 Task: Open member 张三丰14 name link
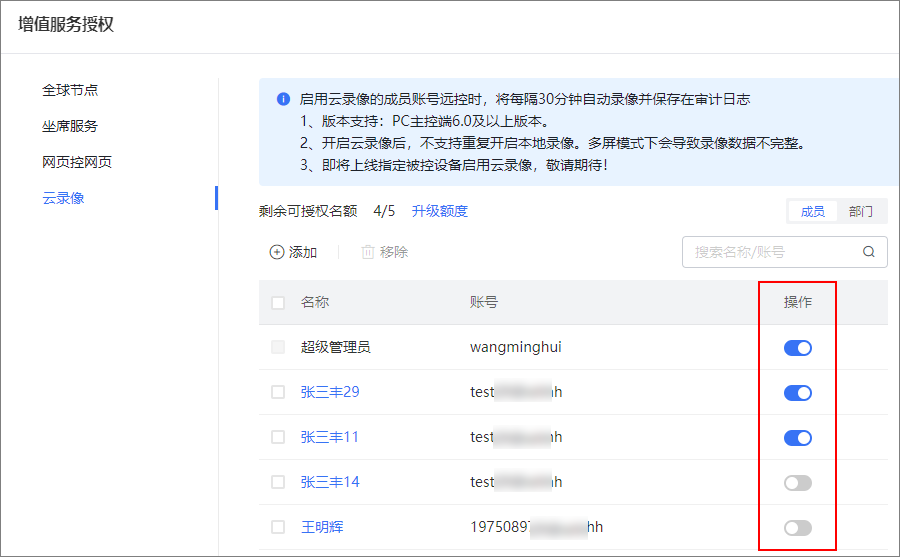pyautogui.click(x=330, y=482)
